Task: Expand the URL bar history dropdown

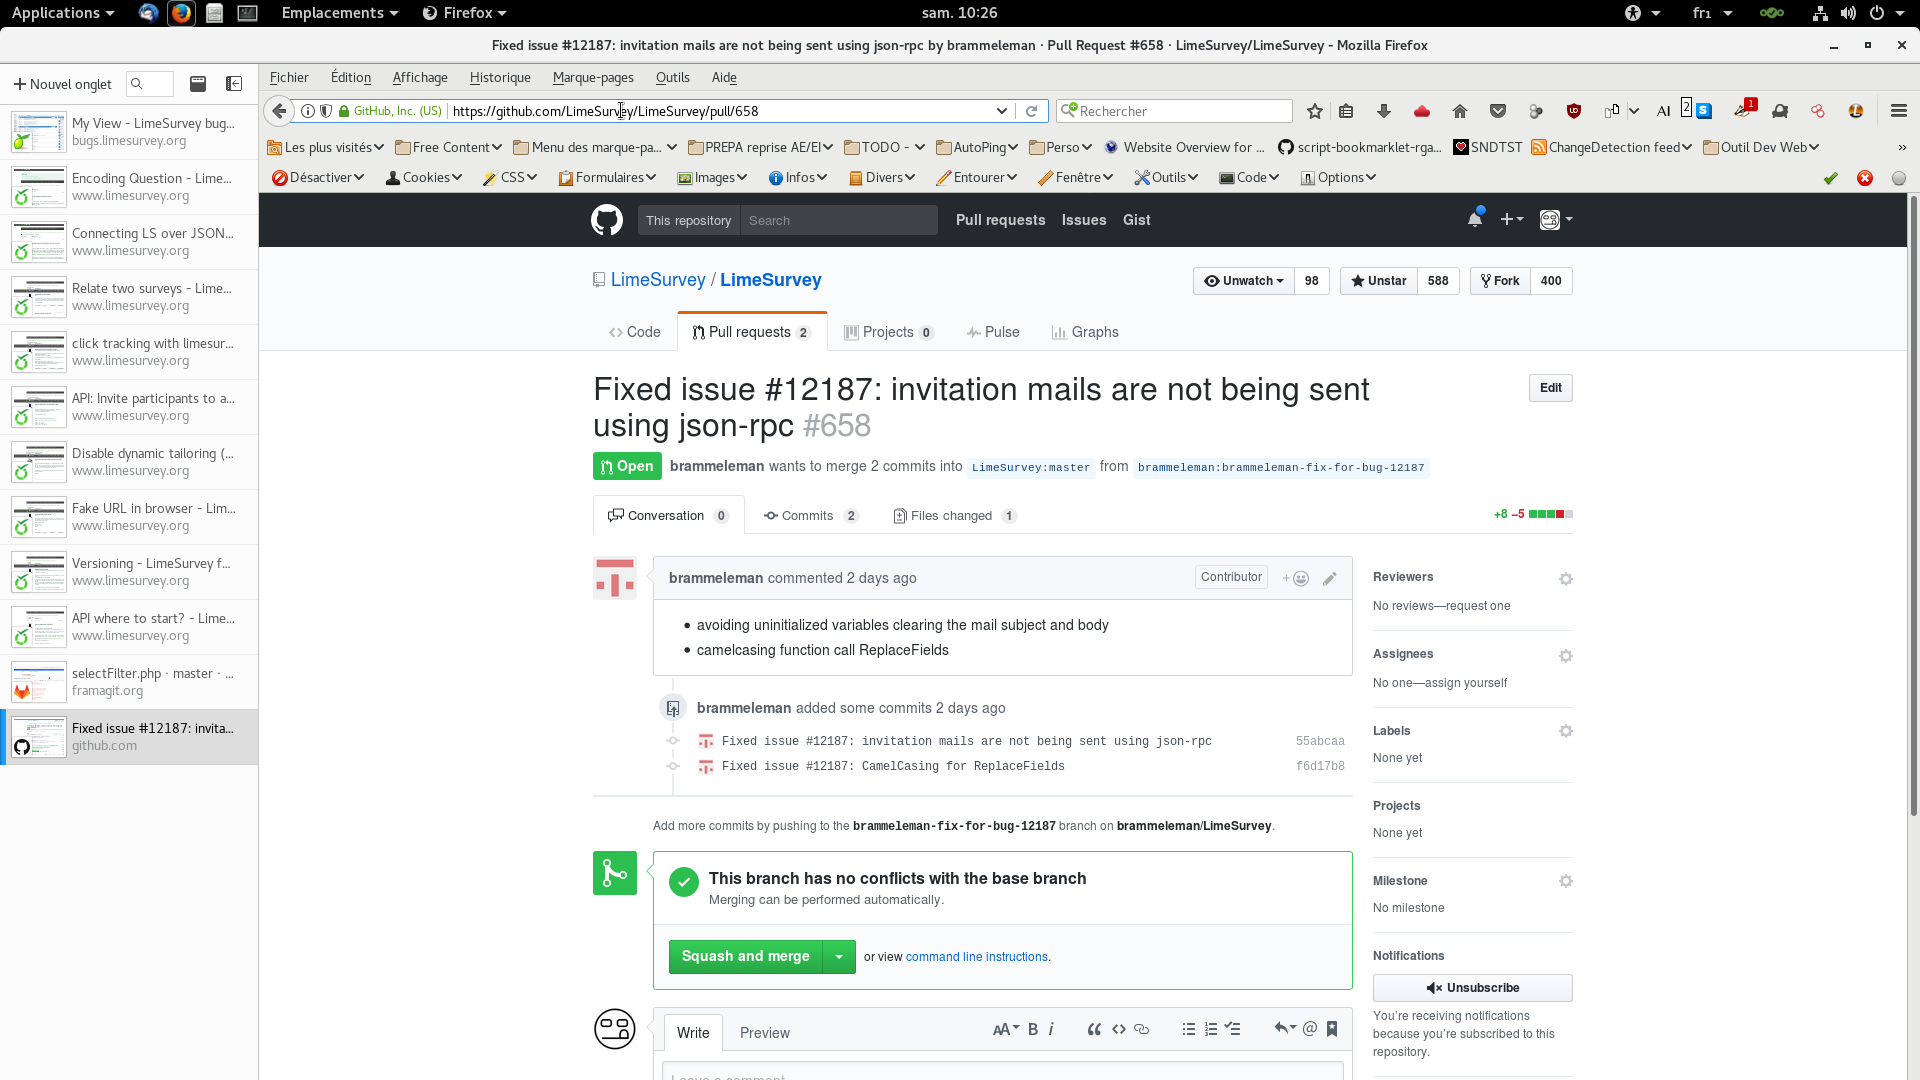Action: 1001,111
